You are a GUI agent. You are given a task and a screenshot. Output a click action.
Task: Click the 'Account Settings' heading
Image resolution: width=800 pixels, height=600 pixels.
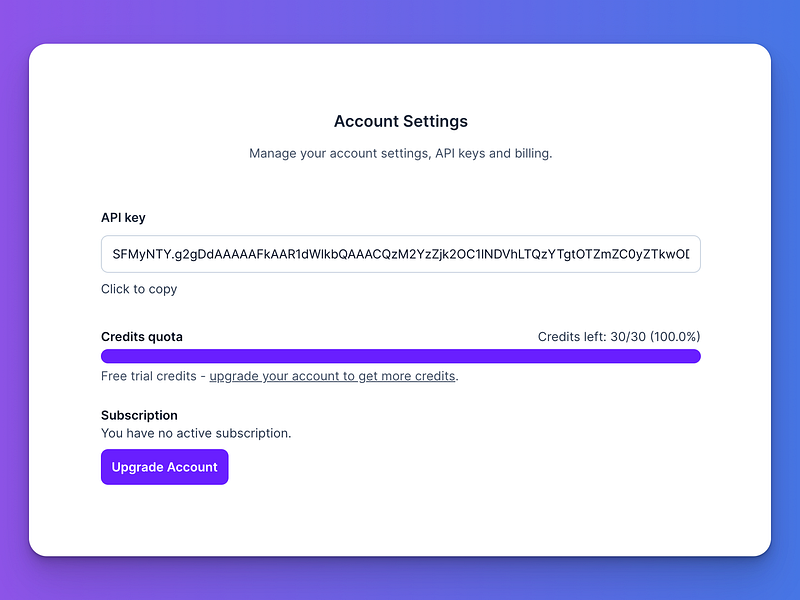pyautogui.click(x=400, y=121)
